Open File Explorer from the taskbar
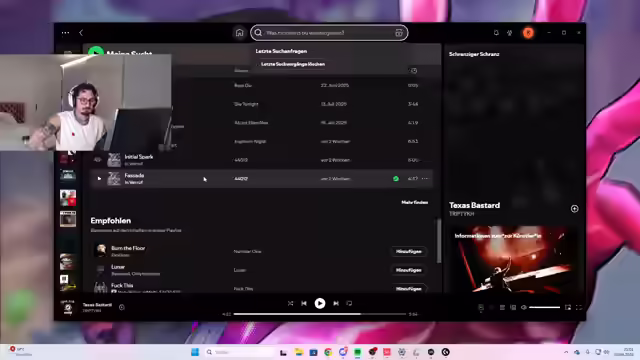This screenshot has width=640, height=360. pyautogui.click(x=299, y=352)
